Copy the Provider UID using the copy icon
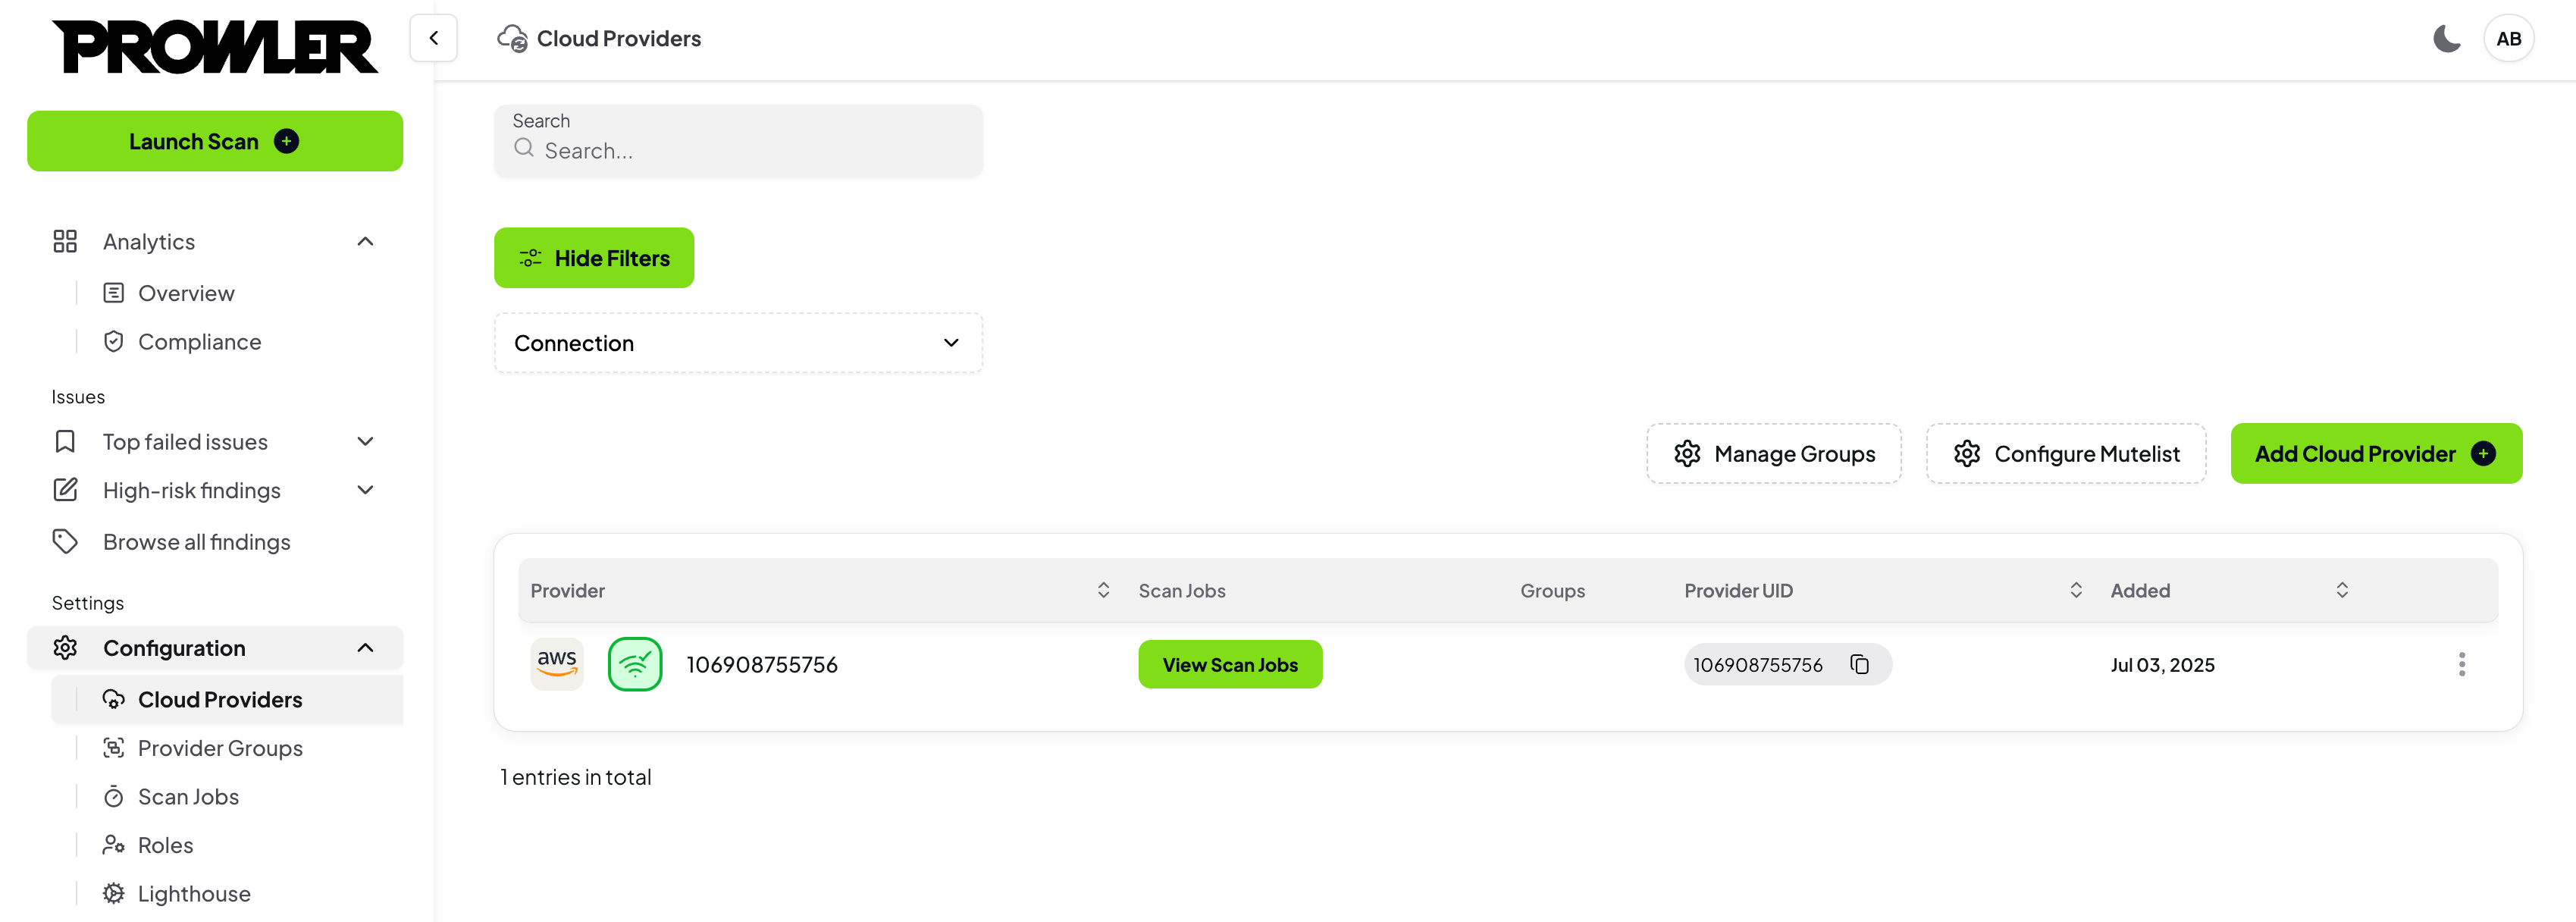Screen dimensions: 2576x922 tap(1859, 664)
